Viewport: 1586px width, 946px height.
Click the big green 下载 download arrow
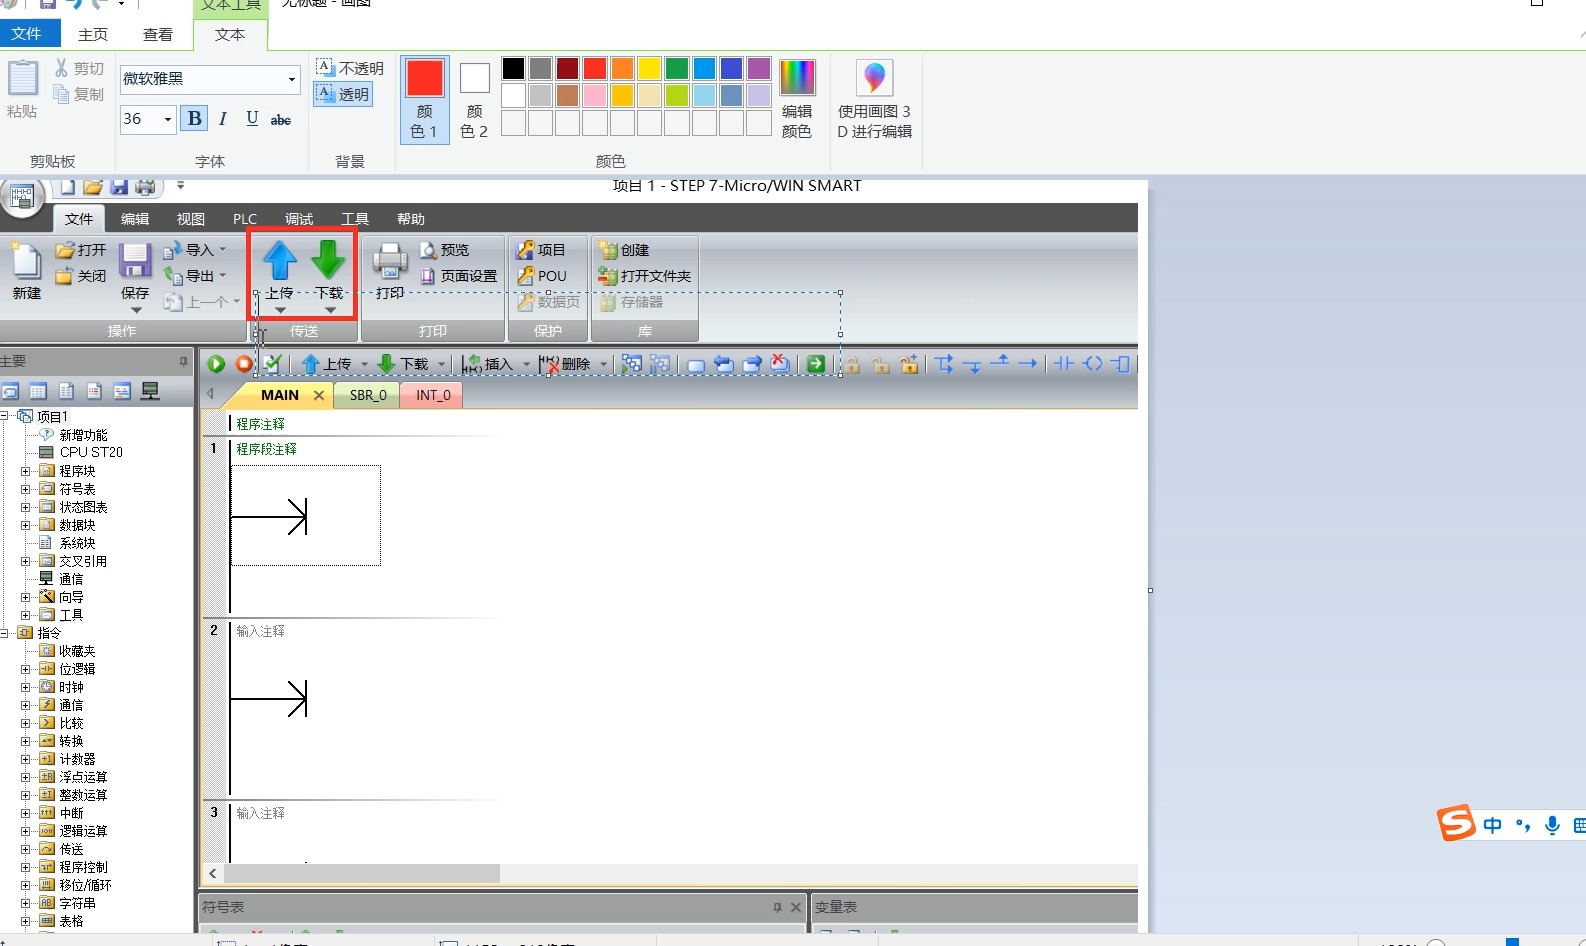(x=328, y=260)
